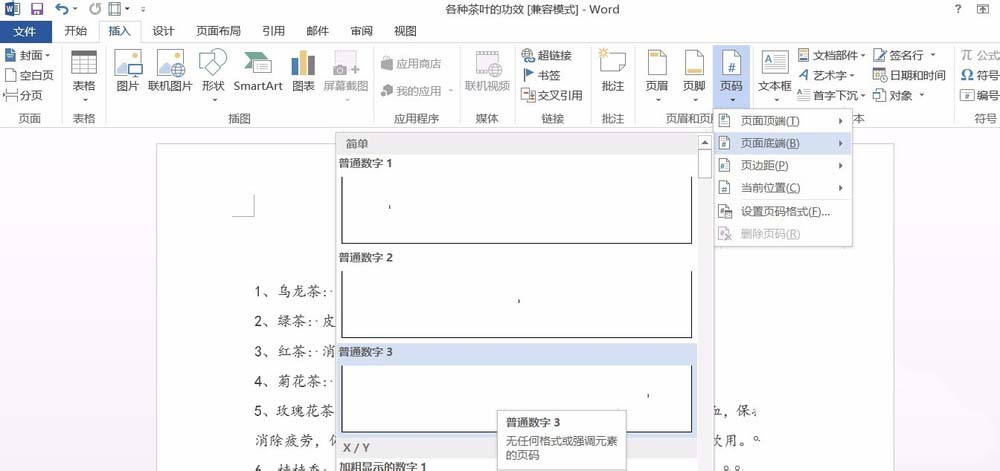Click the 联机视频 online video icon
This screenshot has height=471, width=1000.
click(x=487, y=71)
